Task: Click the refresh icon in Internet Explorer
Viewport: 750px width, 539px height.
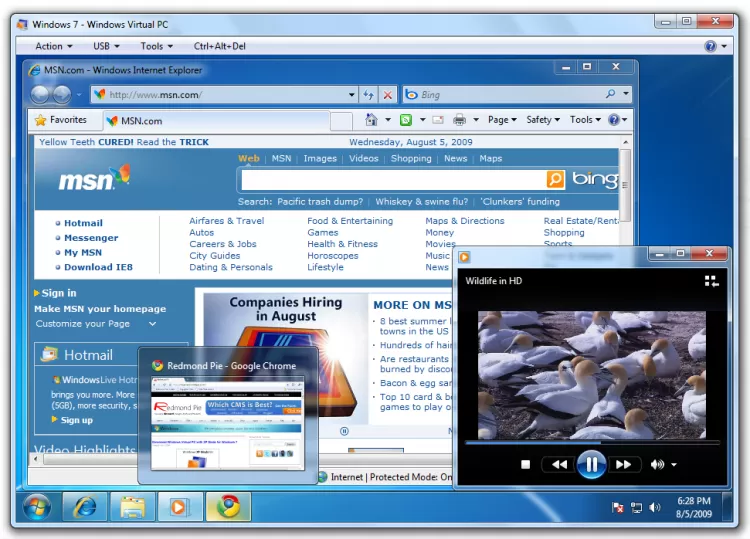Action: click(x=368, y=95)
